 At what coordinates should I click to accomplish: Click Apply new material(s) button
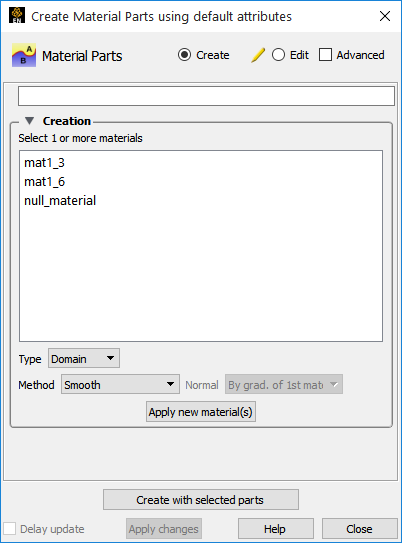pos(201,412)
